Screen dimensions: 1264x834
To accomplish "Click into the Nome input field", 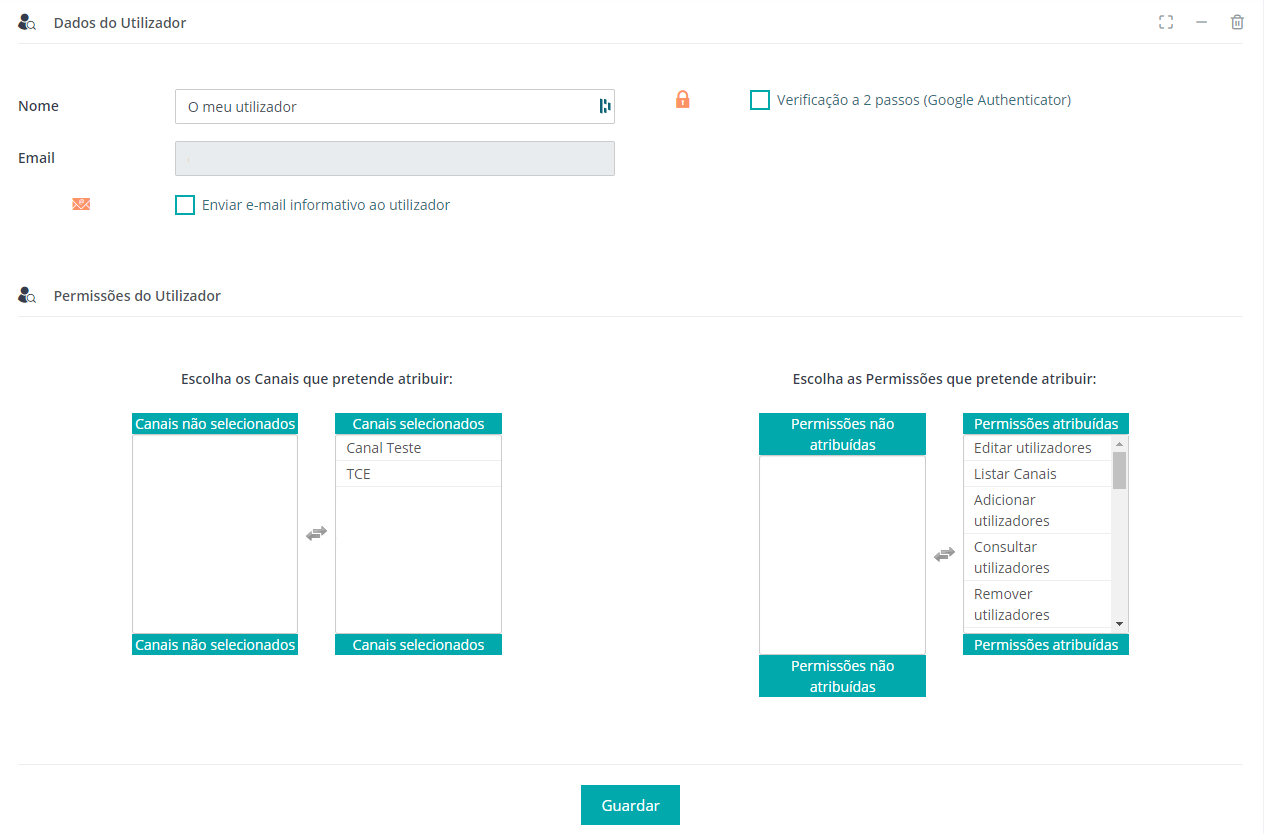I will pos(385,107).
